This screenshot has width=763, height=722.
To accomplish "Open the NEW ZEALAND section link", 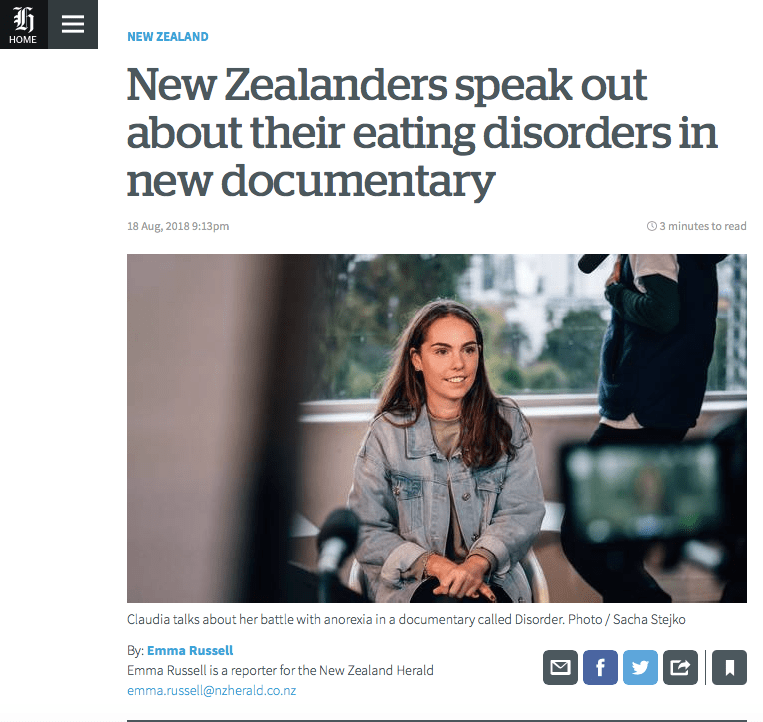I will tap(167, 36).
